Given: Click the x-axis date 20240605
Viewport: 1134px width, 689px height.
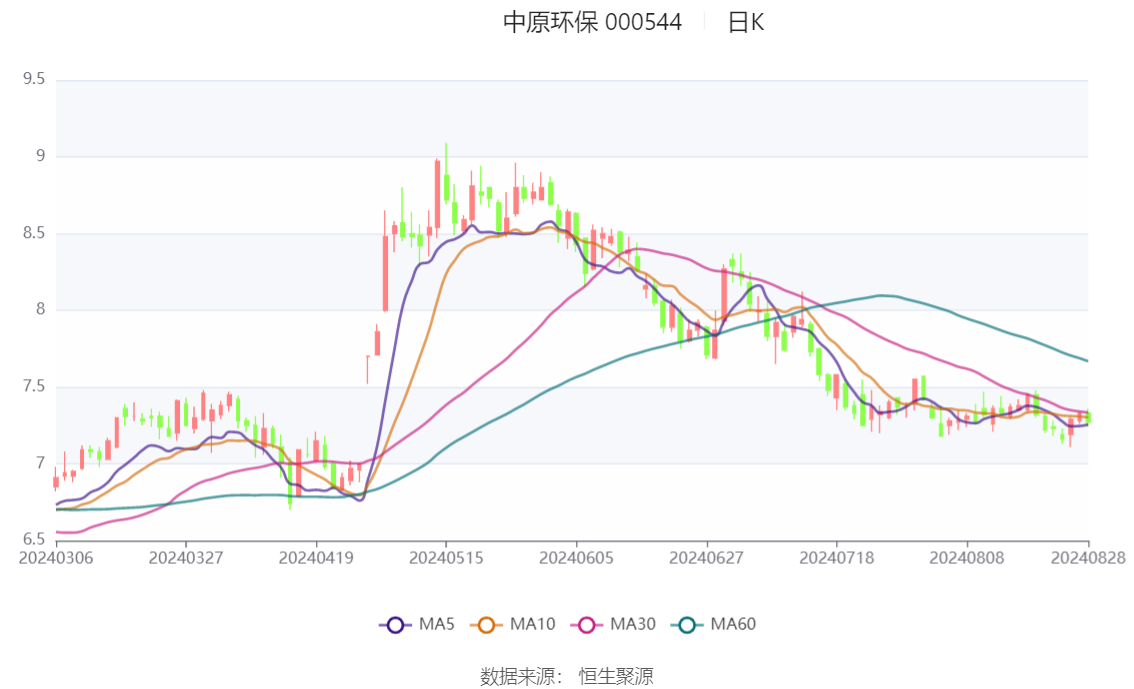Looking at the screenshot, I should [576, 558].
